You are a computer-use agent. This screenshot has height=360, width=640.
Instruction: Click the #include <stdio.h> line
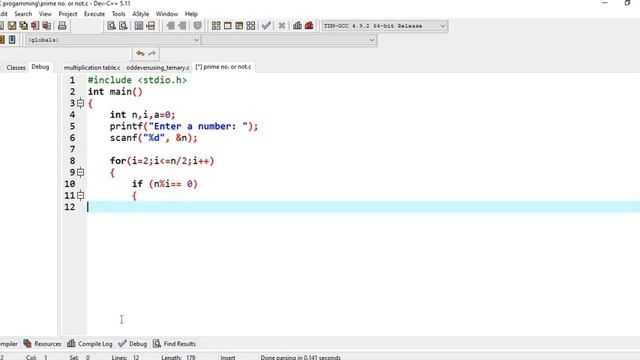pos(137,80)
